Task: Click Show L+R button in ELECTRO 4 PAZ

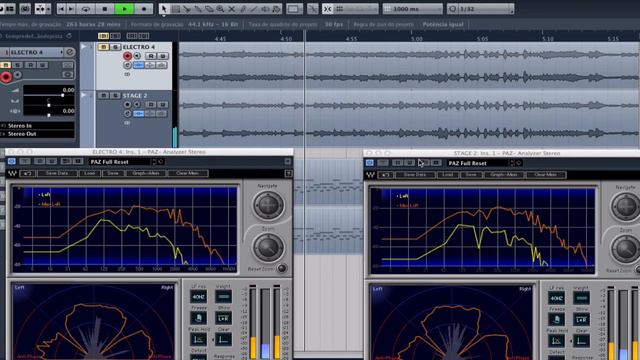Action: pos(223,318)
